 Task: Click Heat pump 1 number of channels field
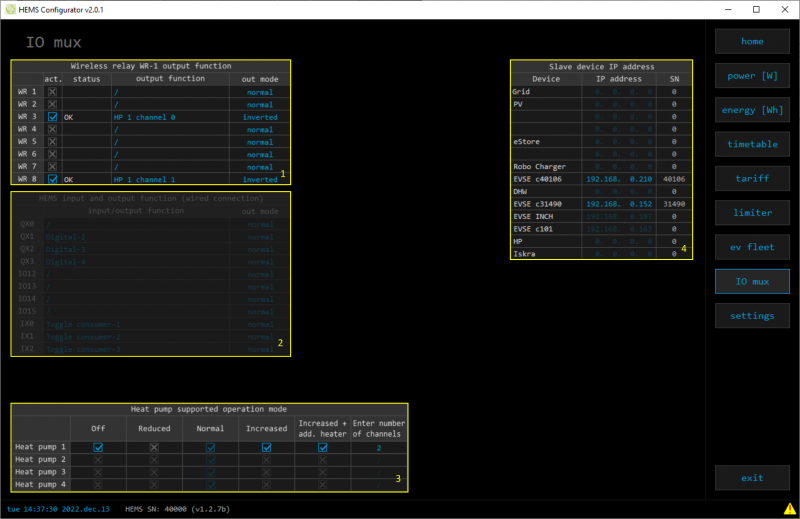coord(378,448)
